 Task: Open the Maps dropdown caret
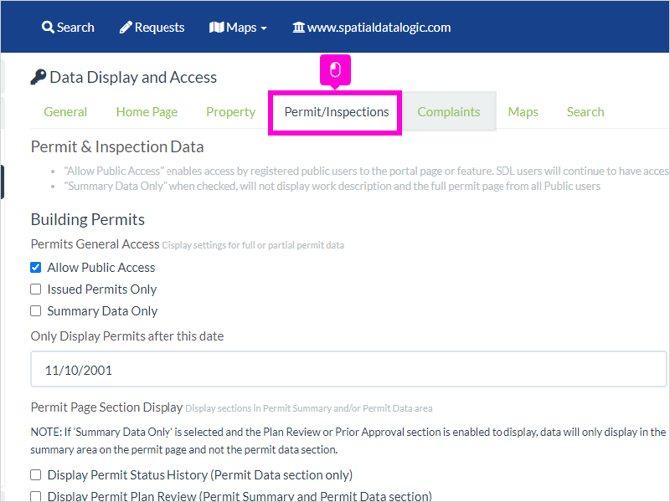coord(264,28)
